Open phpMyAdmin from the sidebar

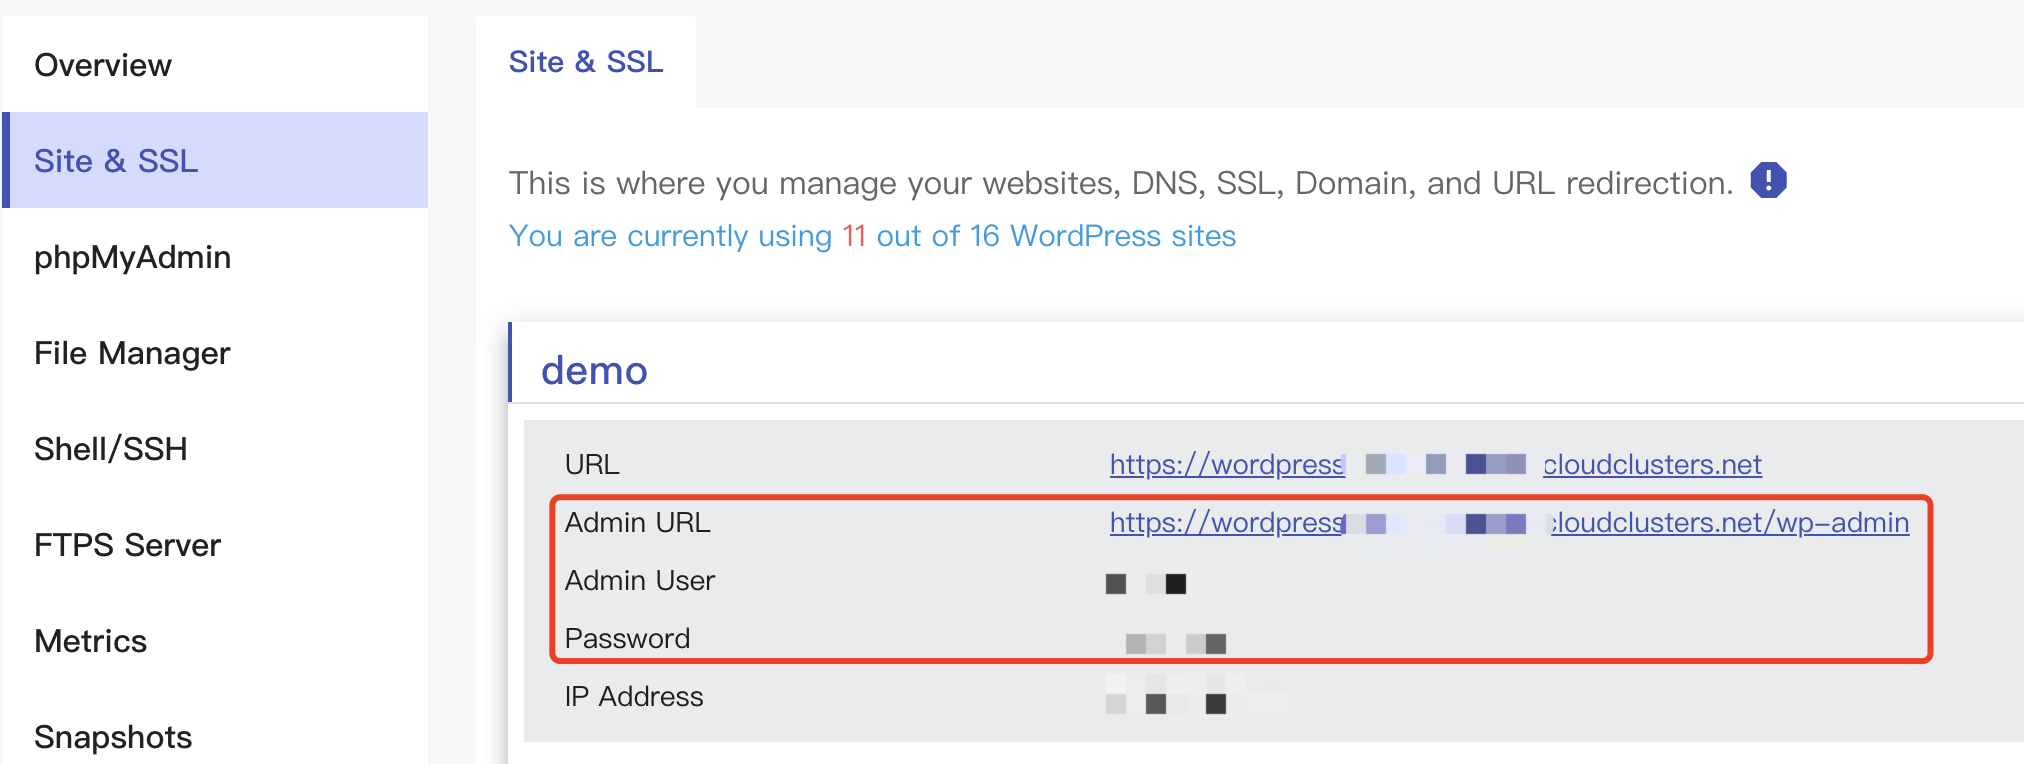(x=132, y=257)
